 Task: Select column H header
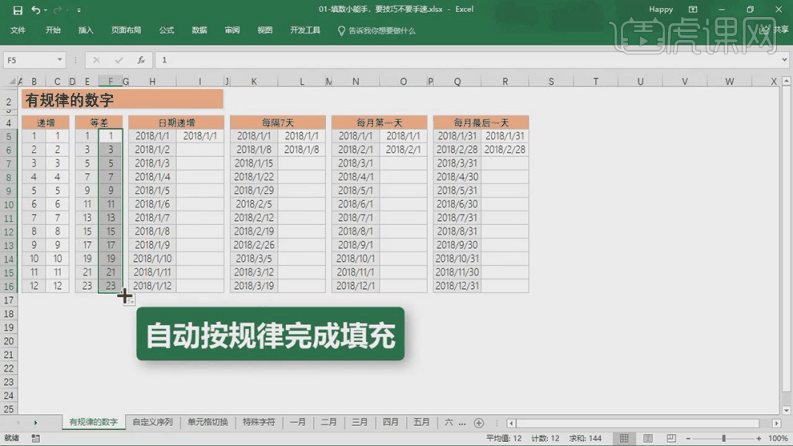point(152,81)
